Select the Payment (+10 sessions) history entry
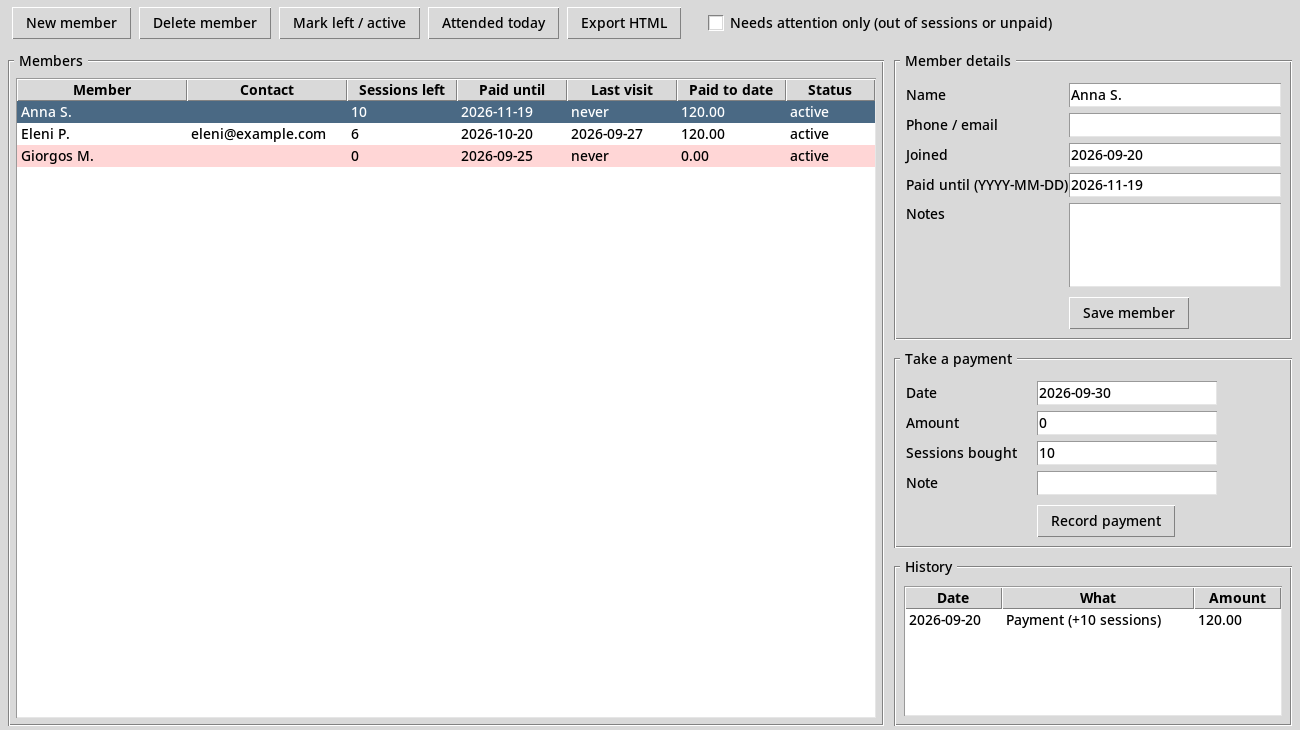 [x=1093, y=620]
